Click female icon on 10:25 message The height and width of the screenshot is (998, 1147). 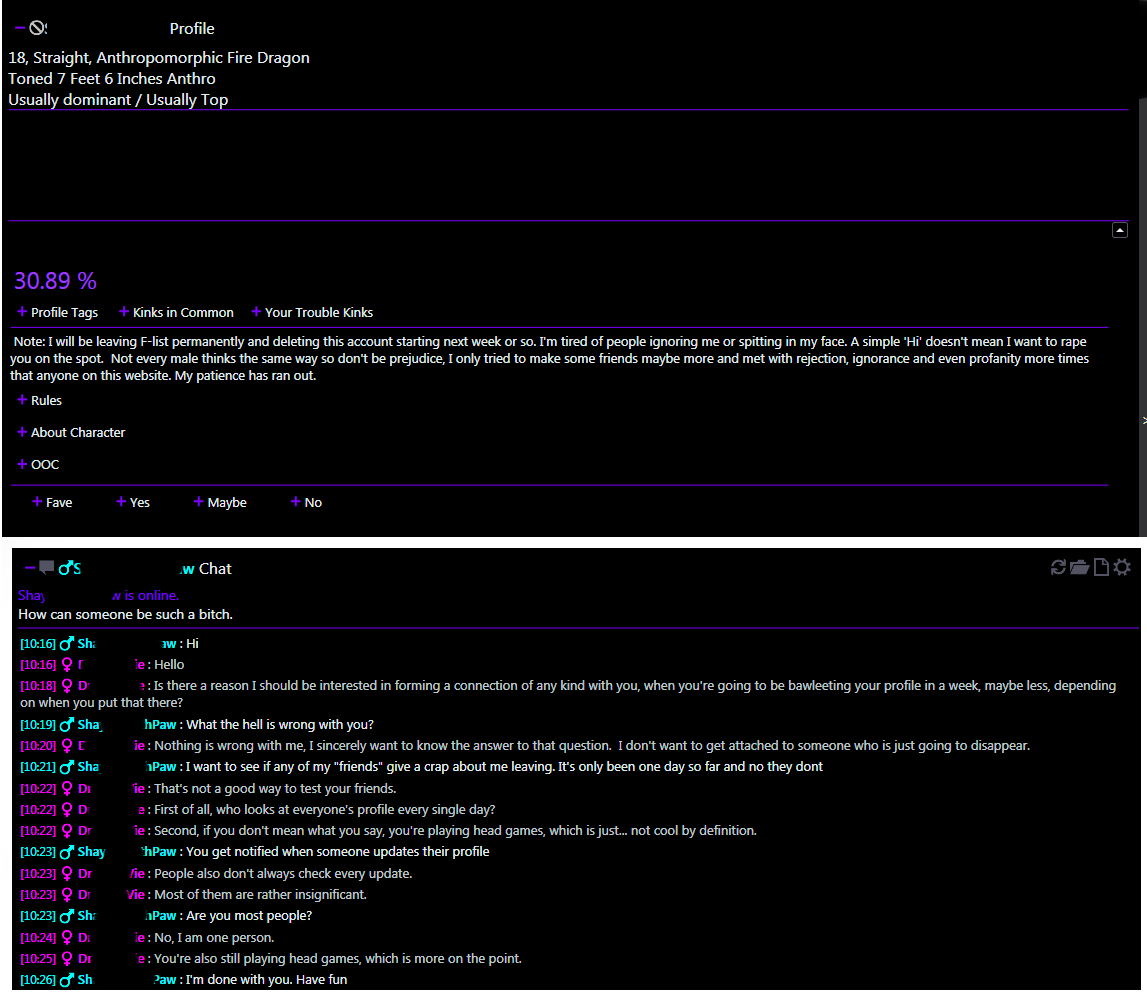tap(67, 958)
